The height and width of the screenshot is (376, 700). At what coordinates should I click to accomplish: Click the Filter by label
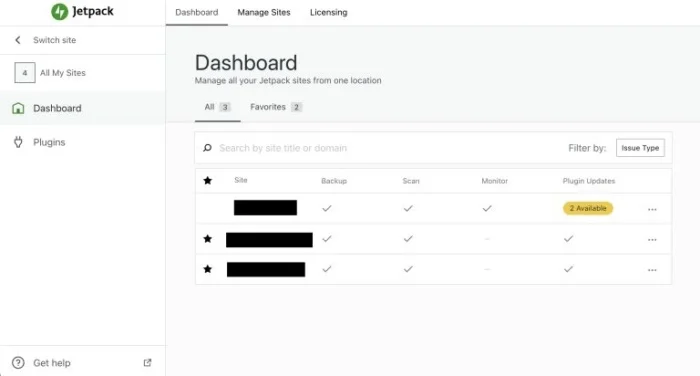[x=587, y=148]
